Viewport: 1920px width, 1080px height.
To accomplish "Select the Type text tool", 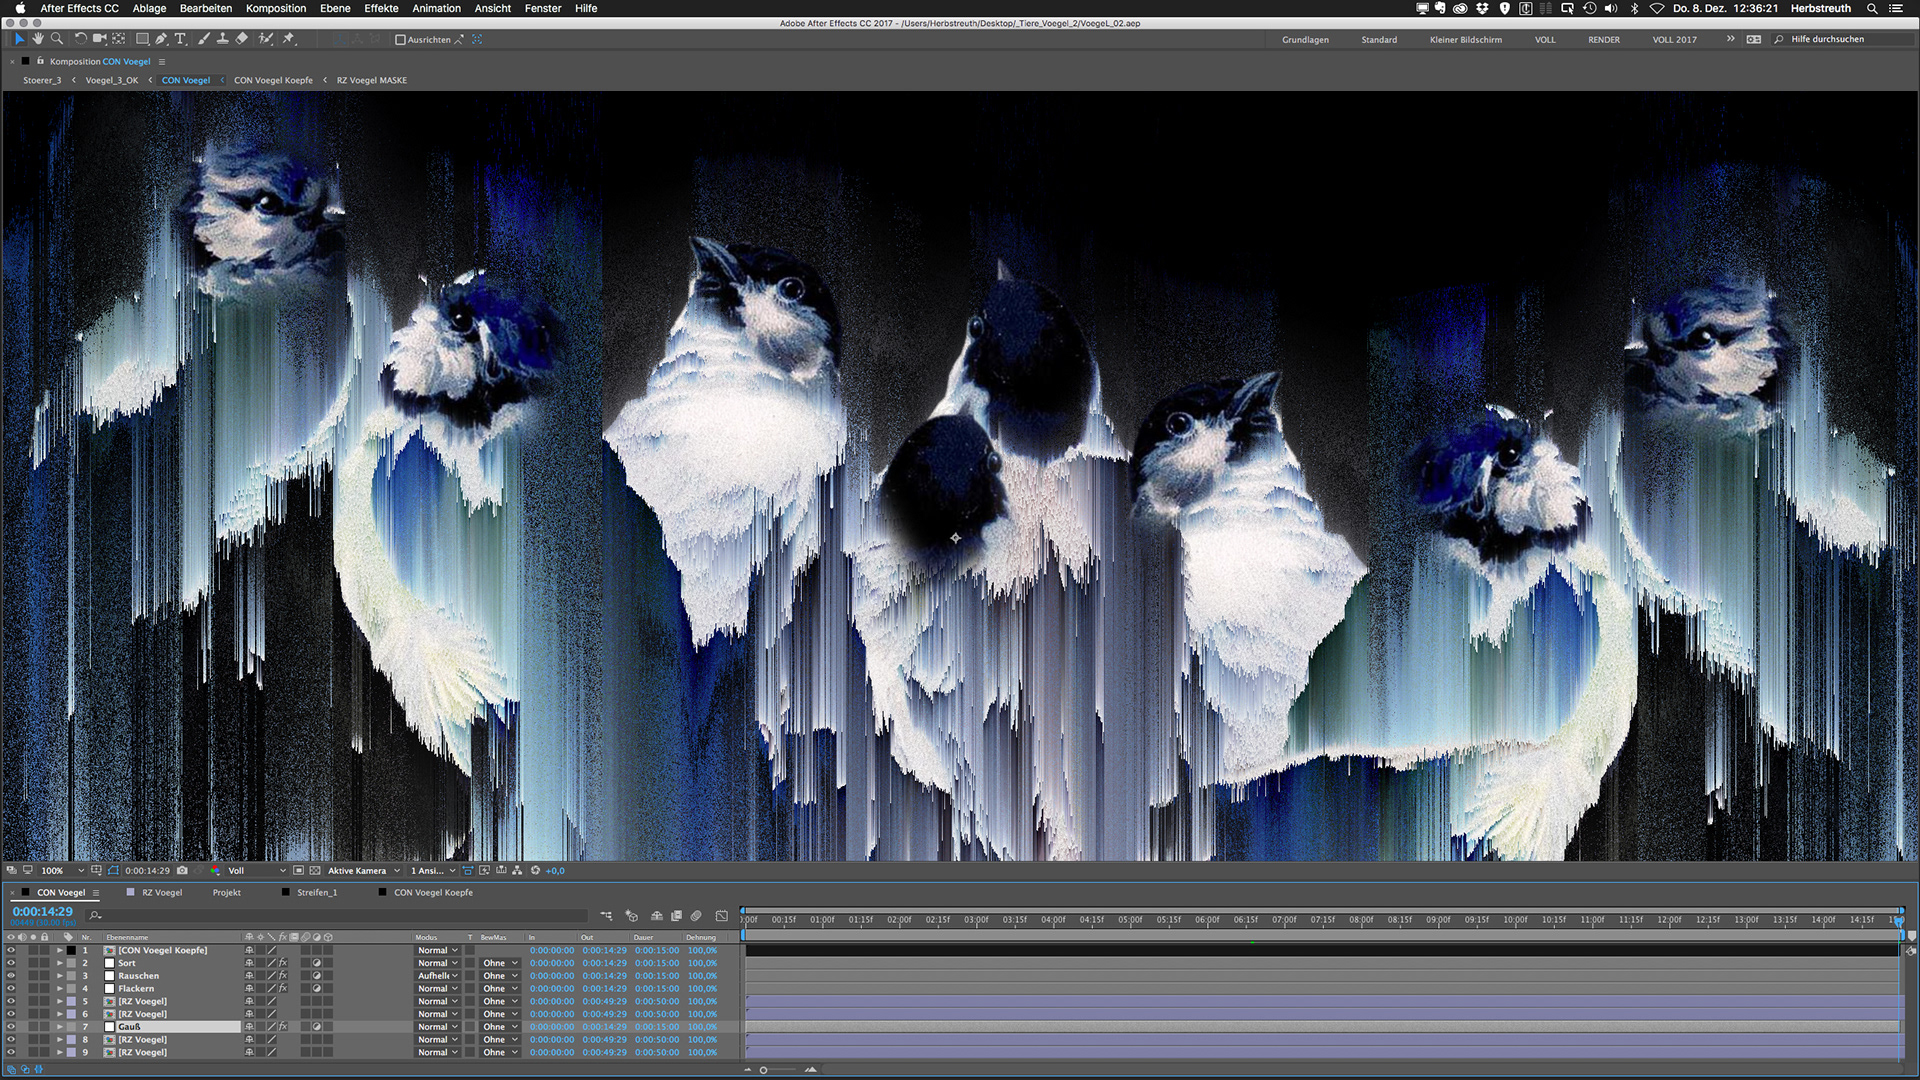I will (x=180, y=39).
